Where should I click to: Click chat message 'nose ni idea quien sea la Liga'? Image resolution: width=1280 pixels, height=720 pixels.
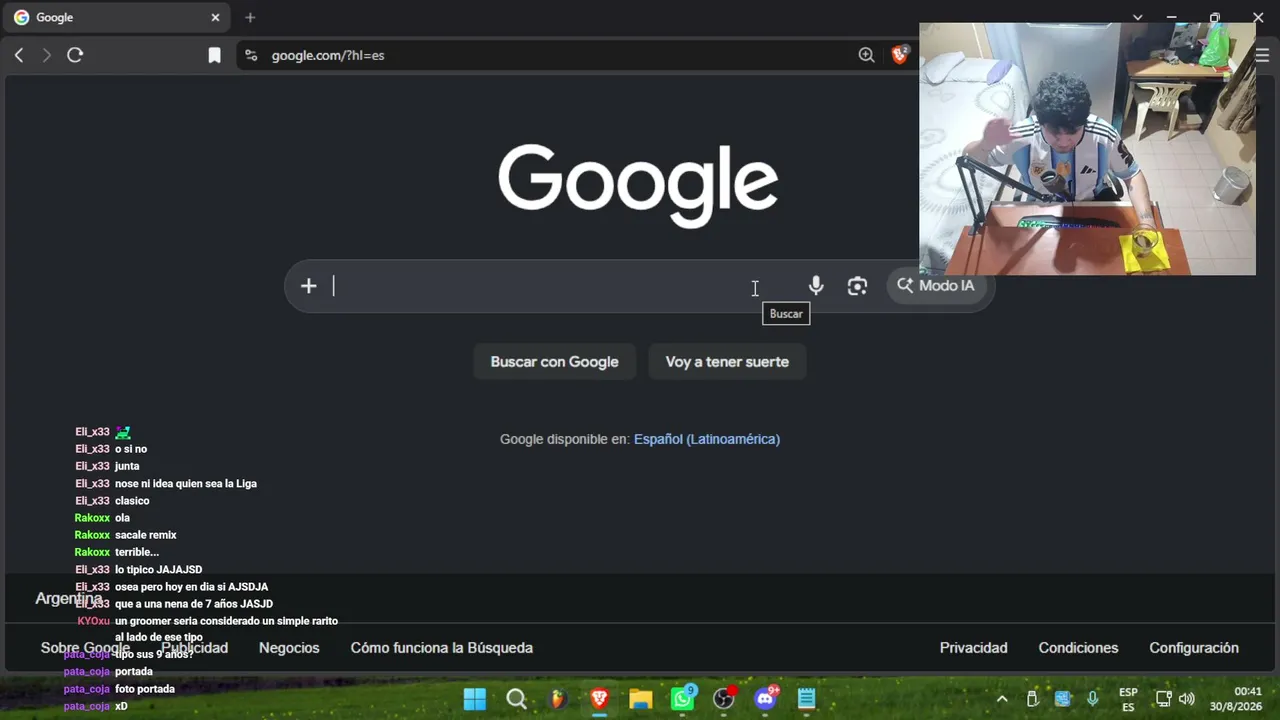[x=186, y=484]
